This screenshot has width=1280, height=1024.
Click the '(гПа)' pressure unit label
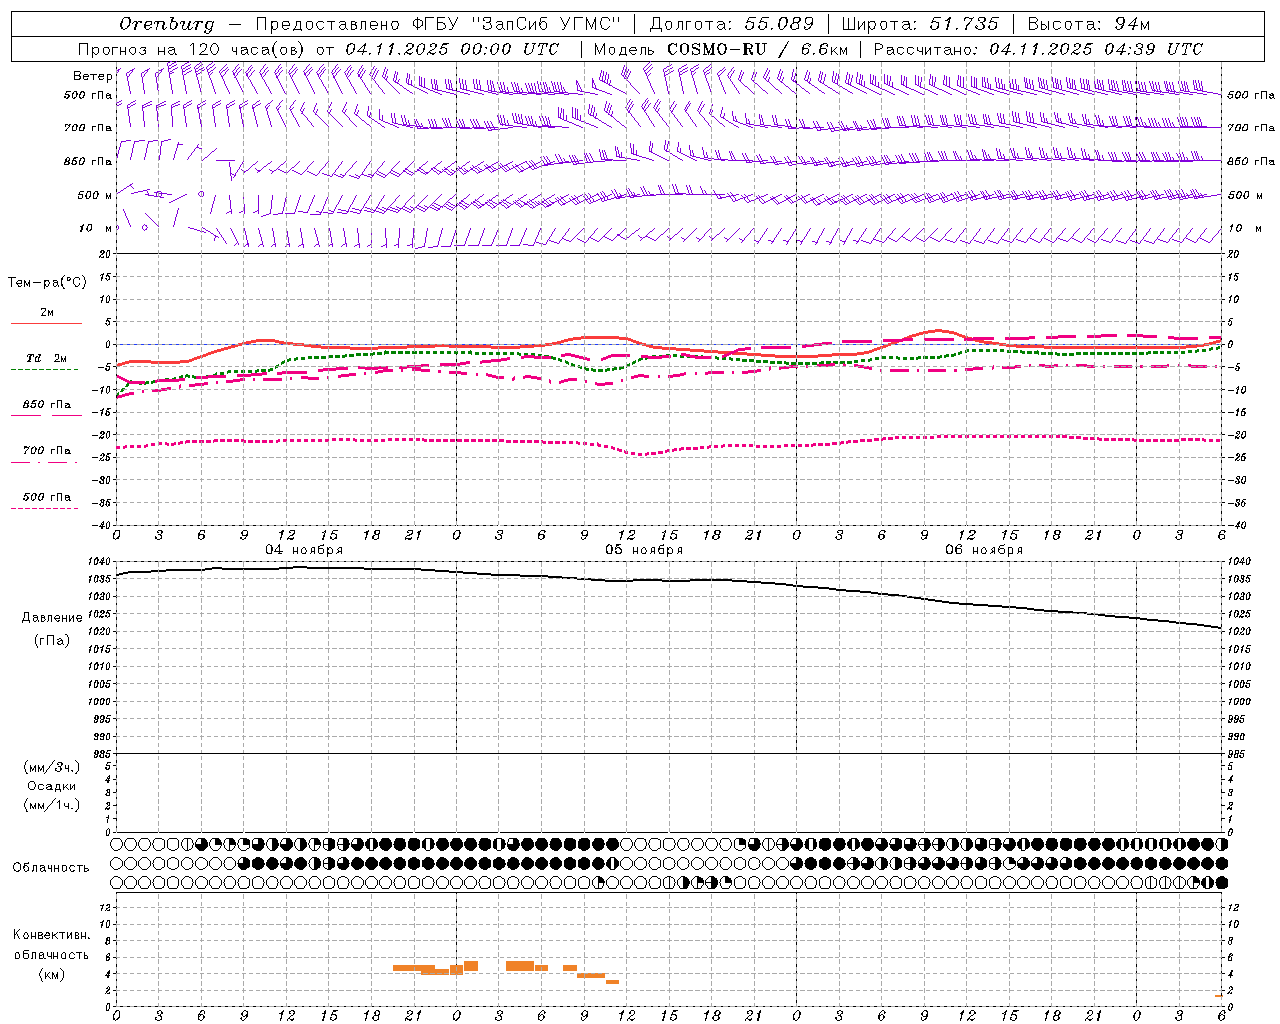[52, 641]
